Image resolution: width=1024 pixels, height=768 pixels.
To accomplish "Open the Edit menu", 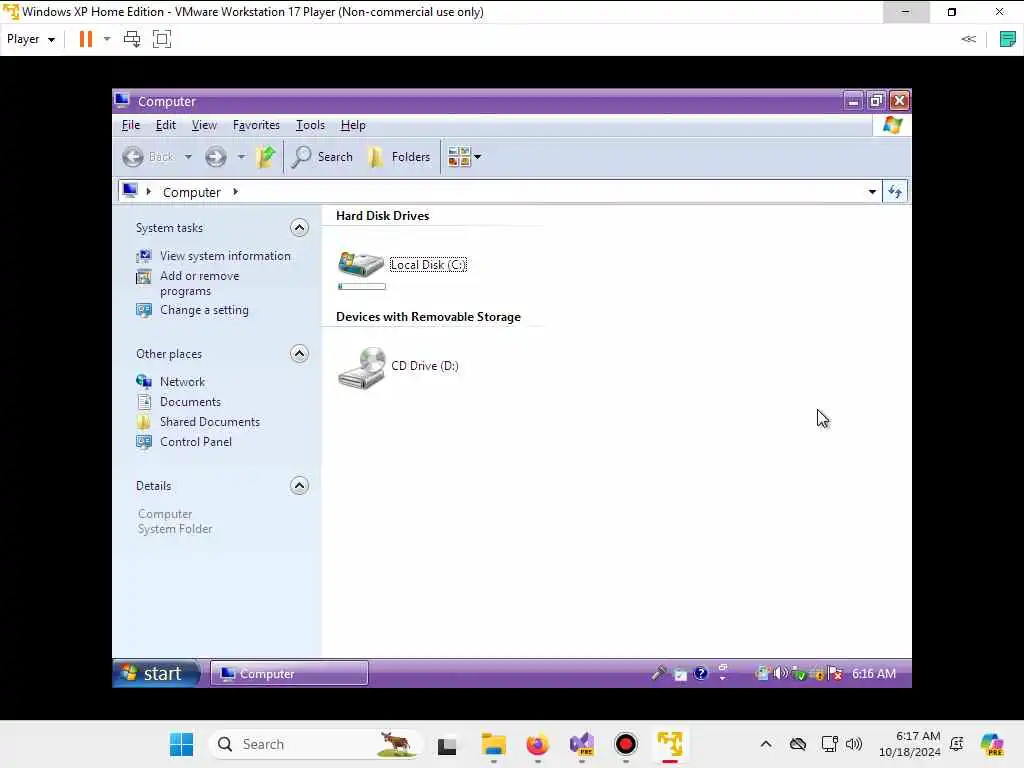I will click(x=166, y=125).
